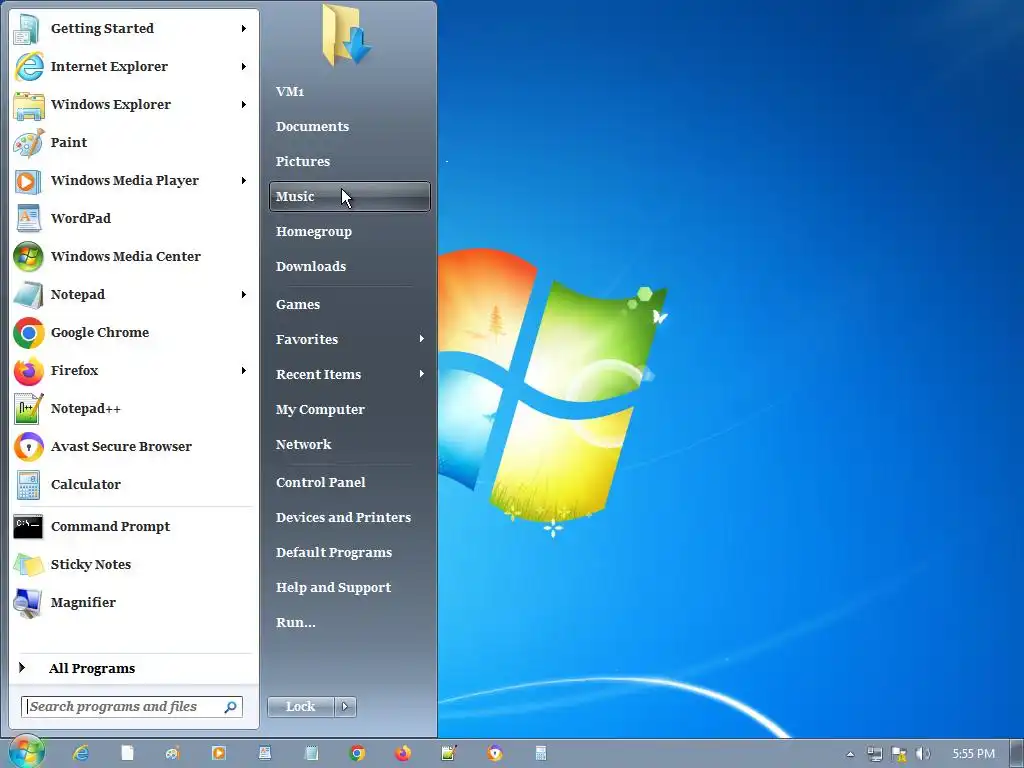Click the Notepad taskbar icon
The width and height of the screenshot is (1024, 768).
311,753
